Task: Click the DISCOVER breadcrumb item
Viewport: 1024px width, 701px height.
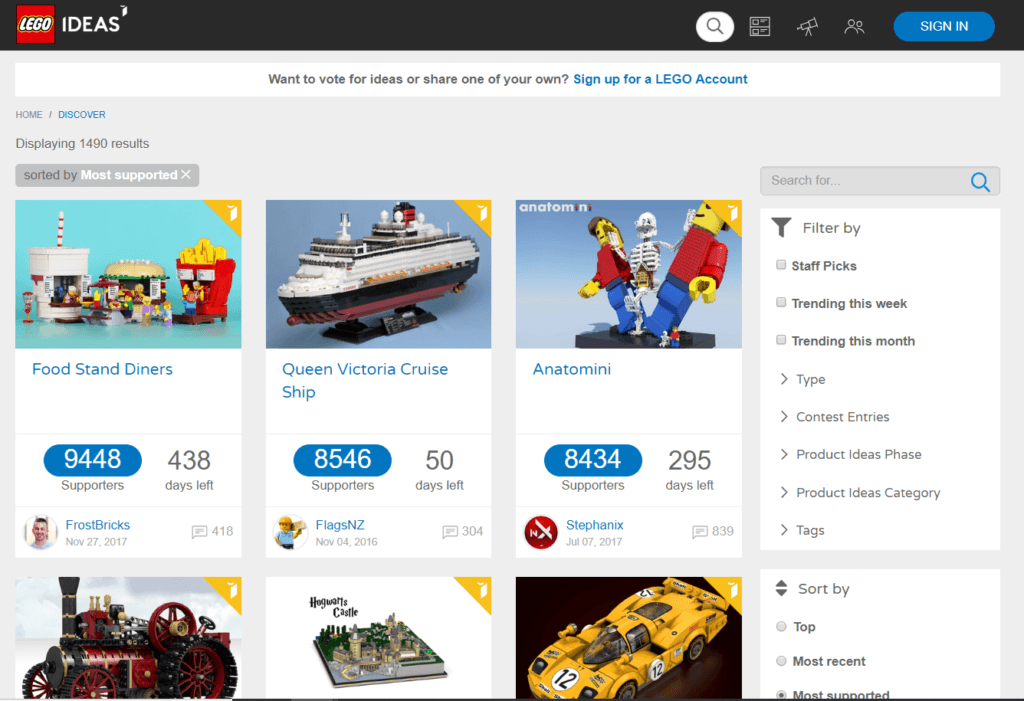Action: (x=82, y=115)
